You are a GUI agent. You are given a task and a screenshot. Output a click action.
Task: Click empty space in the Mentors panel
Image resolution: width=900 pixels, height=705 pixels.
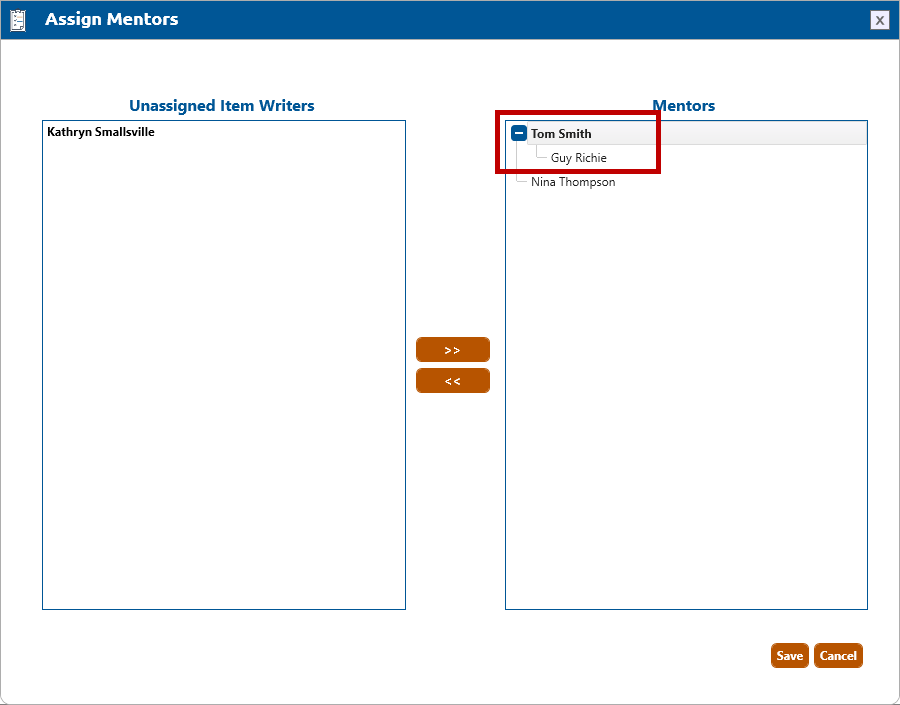point(686,400)
